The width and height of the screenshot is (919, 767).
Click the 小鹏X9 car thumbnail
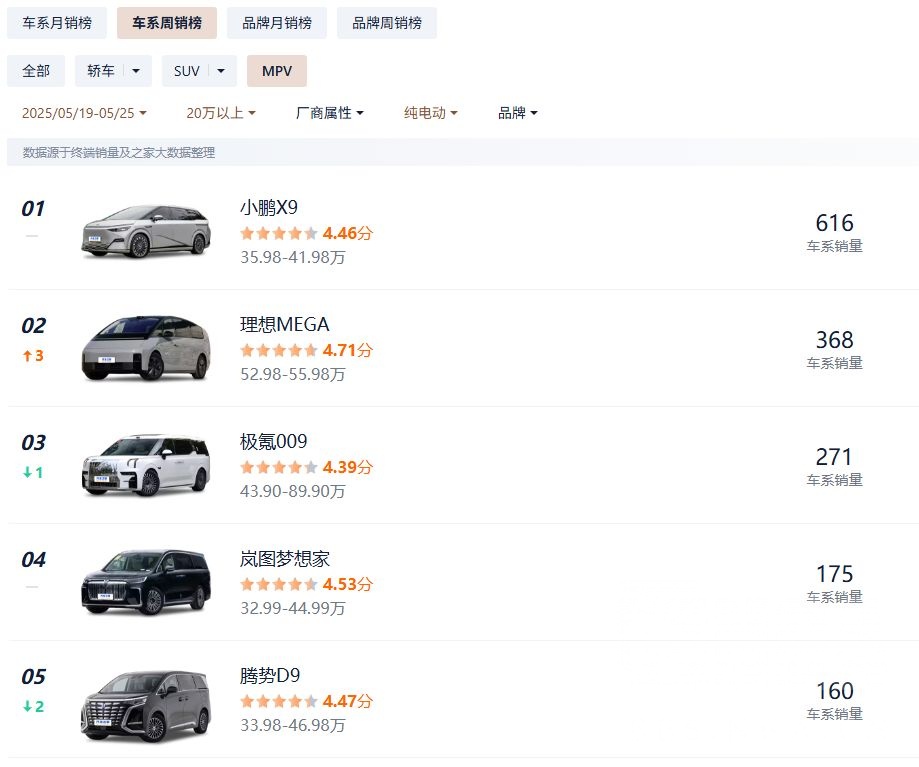tap(146, 231)
